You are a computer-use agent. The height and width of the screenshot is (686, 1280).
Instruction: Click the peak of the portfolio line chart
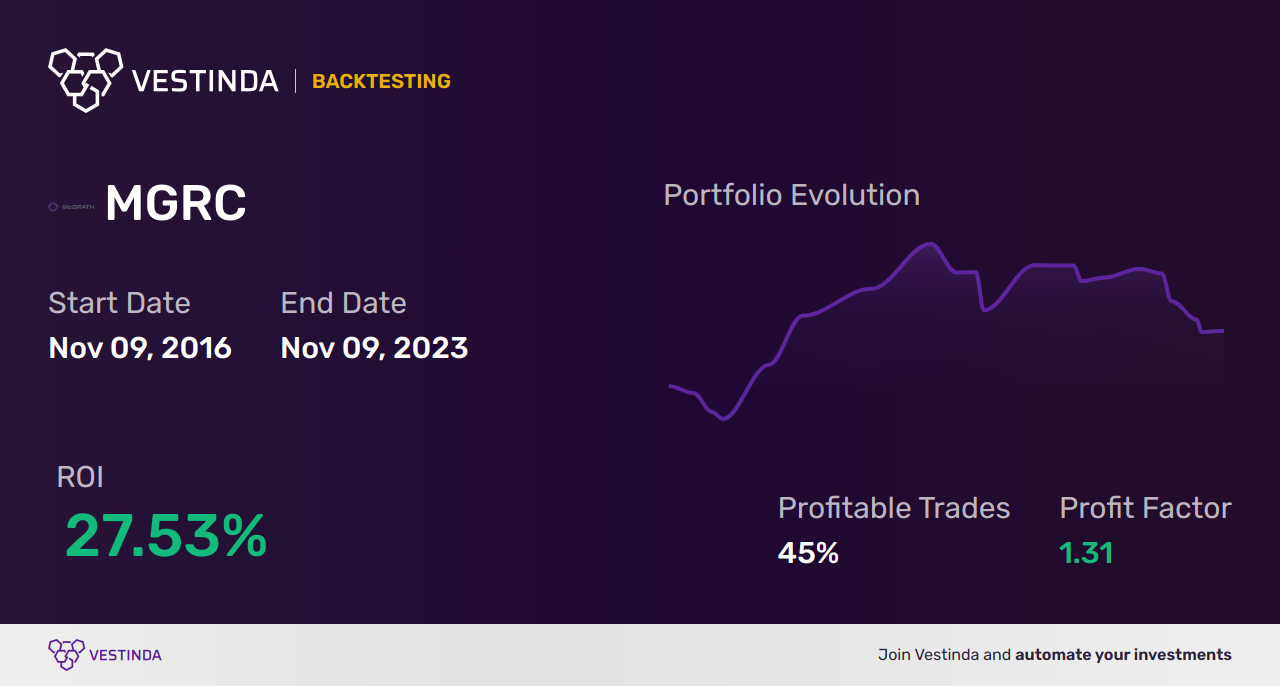click(x=930, y=244)
